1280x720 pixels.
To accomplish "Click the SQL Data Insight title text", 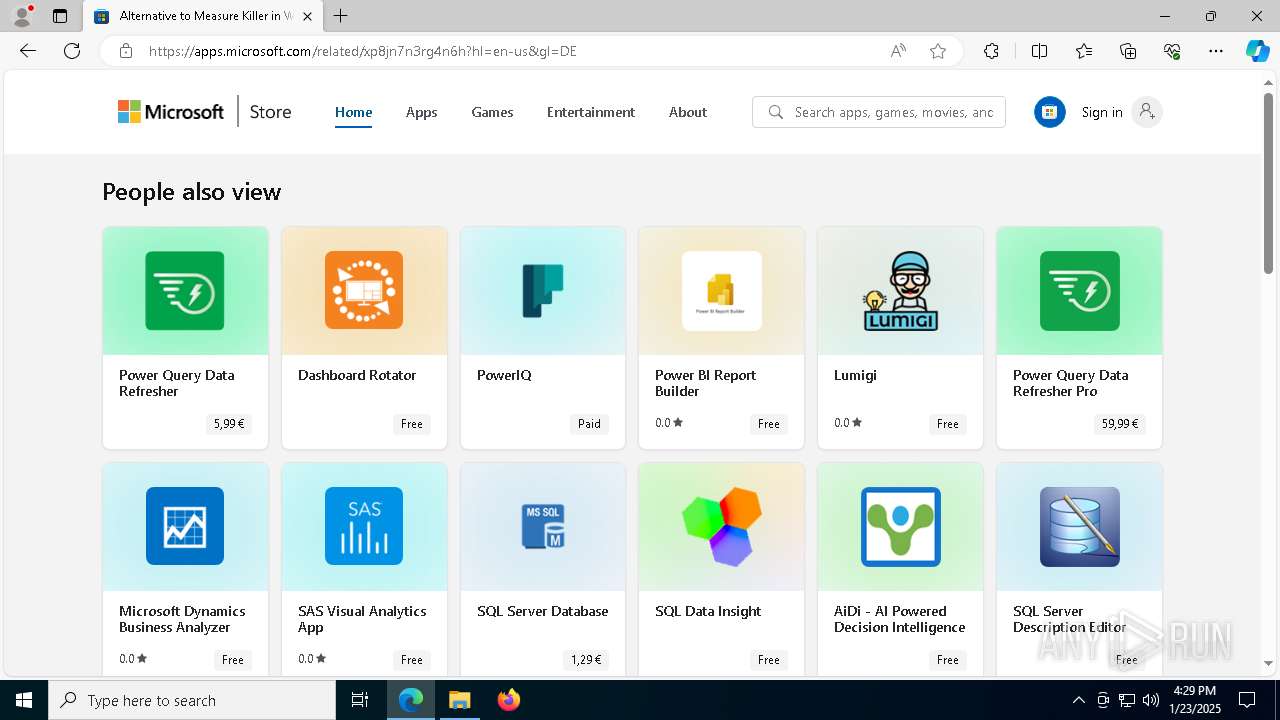I will pos(708,611).
